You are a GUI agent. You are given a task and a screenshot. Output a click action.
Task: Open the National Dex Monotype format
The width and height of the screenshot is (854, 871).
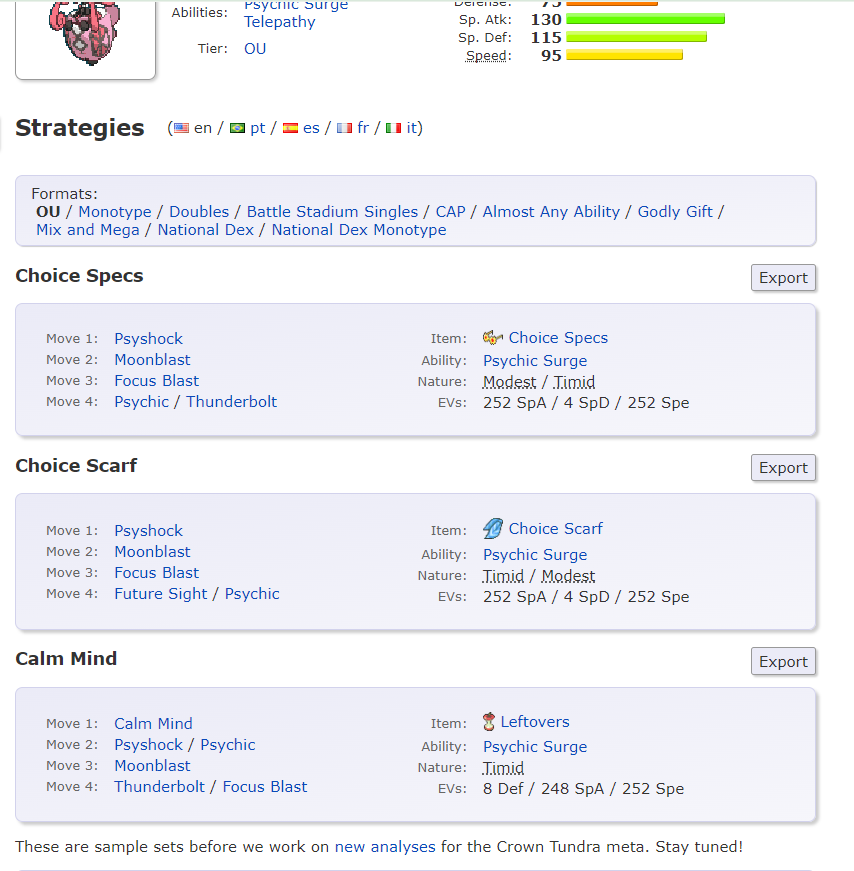[359, 230]
